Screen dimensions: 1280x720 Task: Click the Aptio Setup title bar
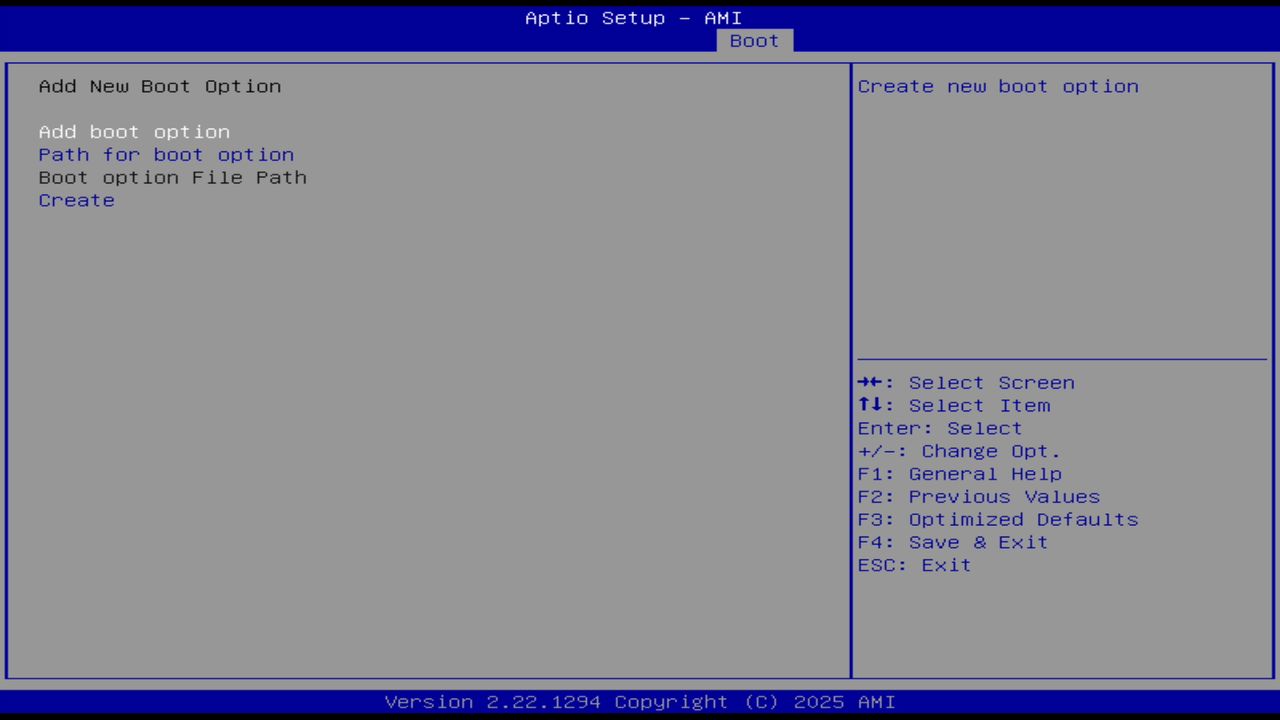pos(633,17)
